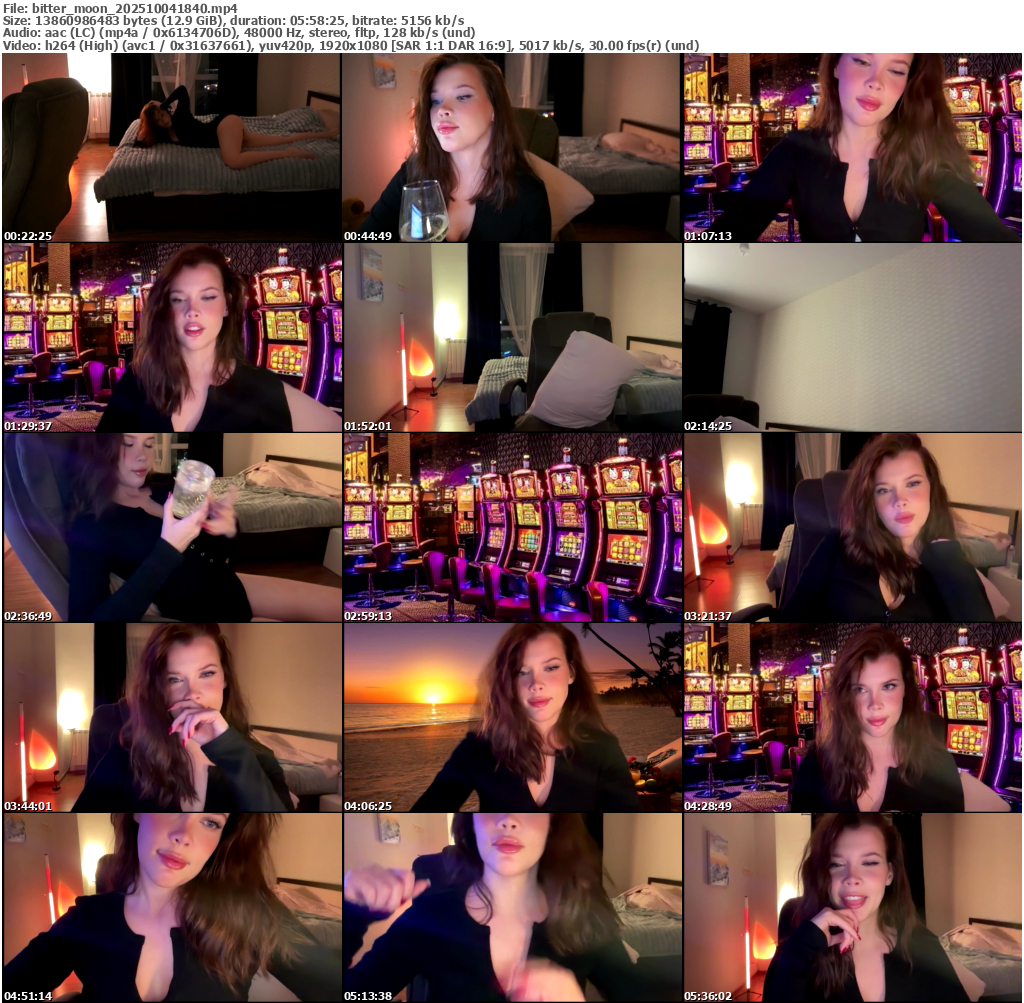Click the file name bitter_moon_202510041840.mp4
The width and height of the screenshot is (1024, 1003).
[x=135, y=8]
